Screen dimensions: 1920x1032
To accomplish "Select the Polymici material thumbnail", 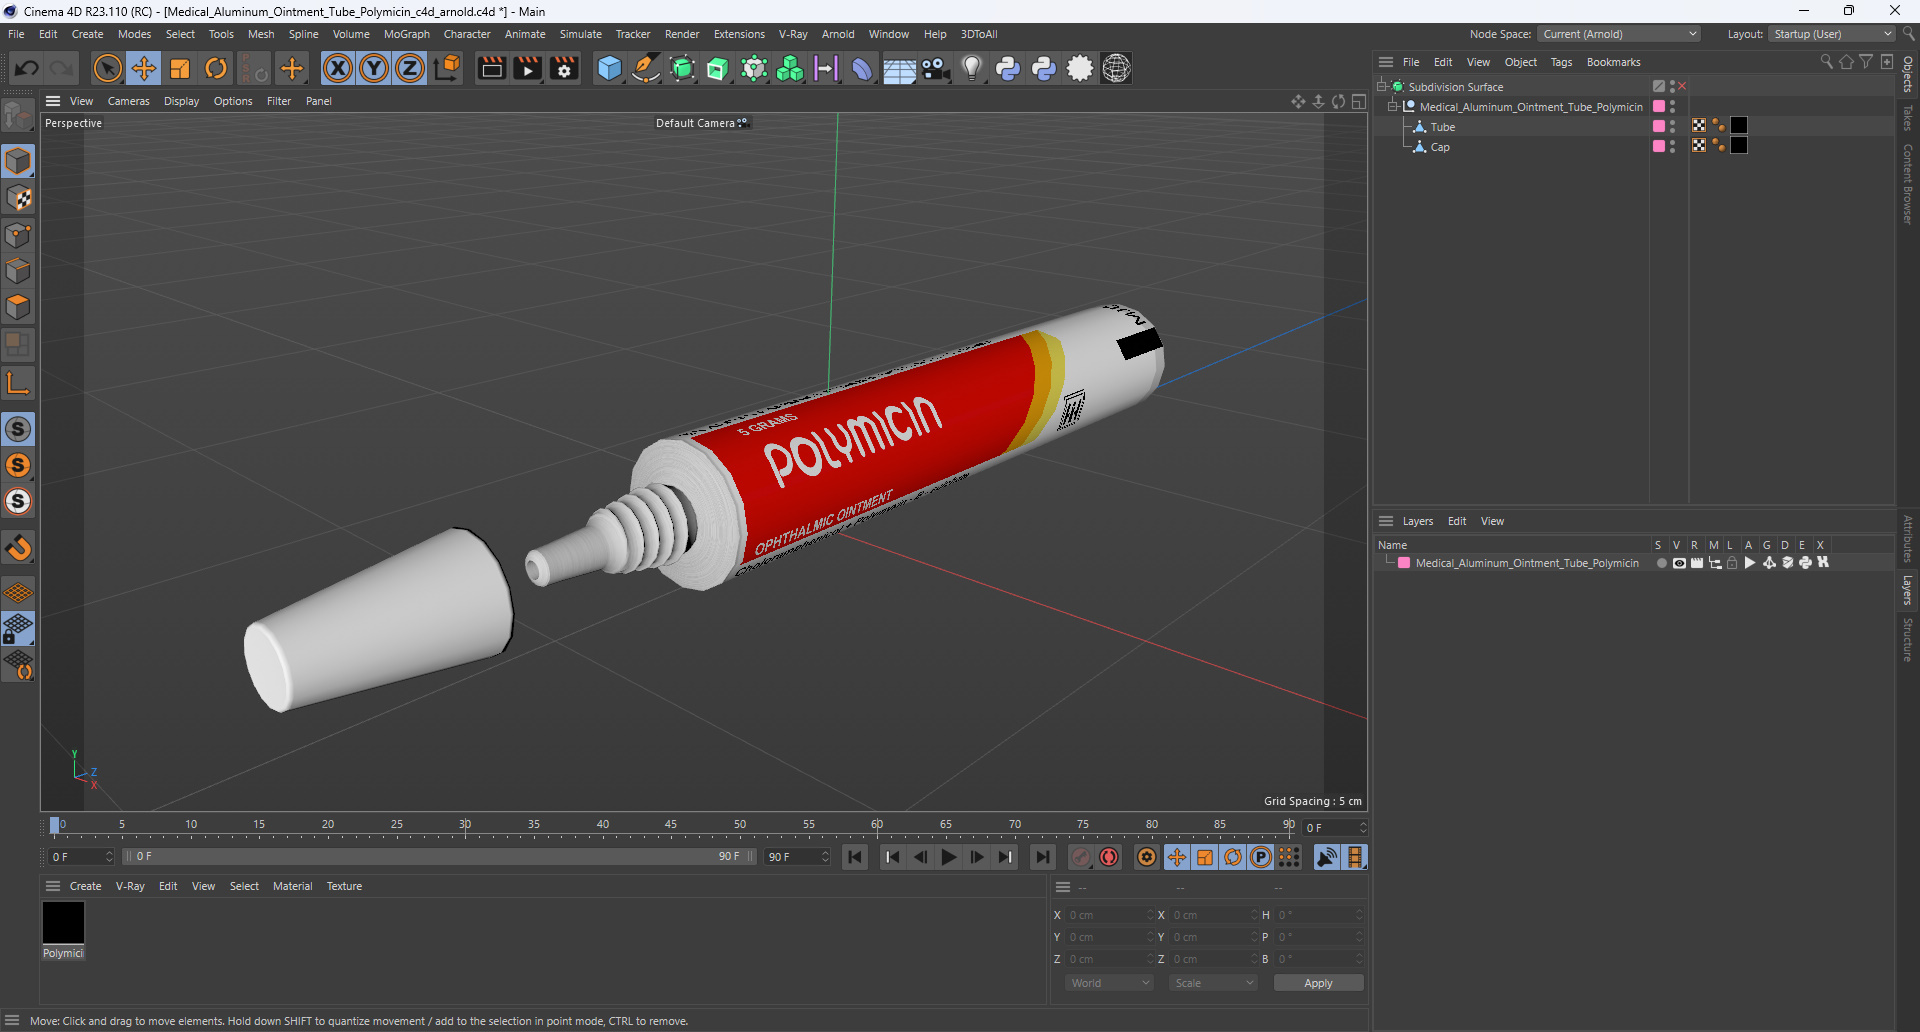I will 63,922.
